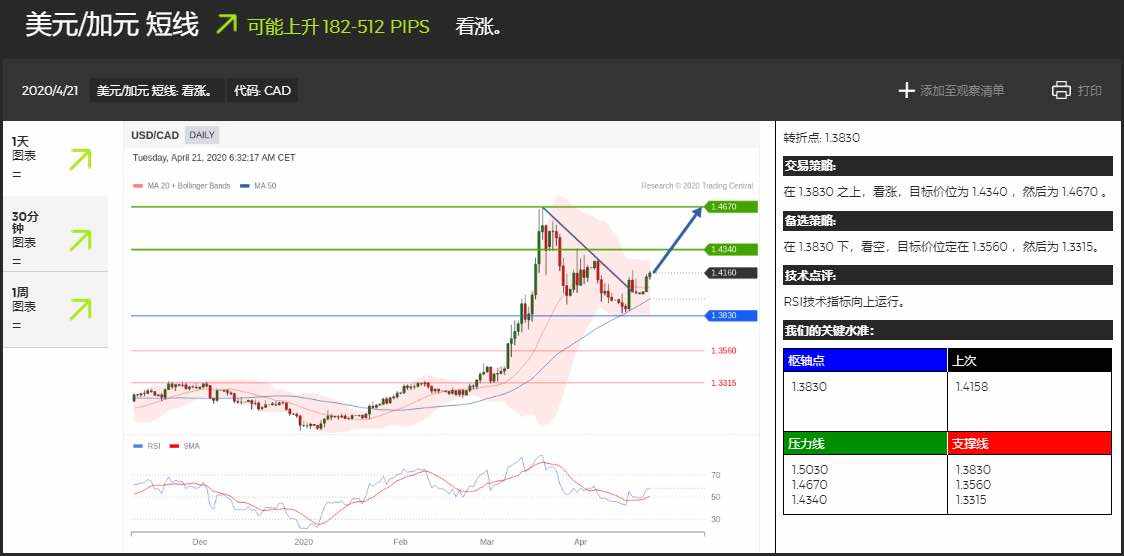This screenshot has height=556, width=1124.
Task: Click the 1.5030 resistance value
Action: 809,470
